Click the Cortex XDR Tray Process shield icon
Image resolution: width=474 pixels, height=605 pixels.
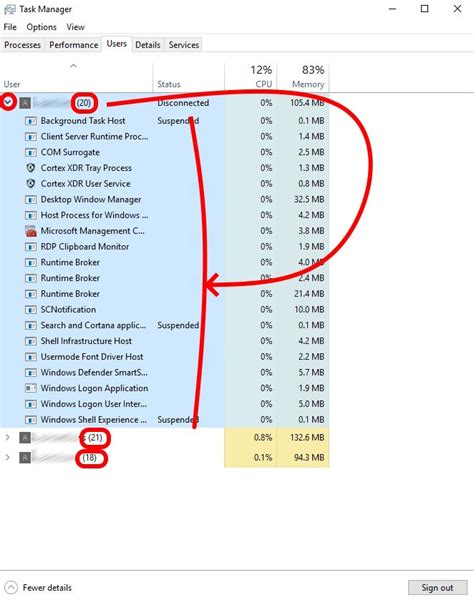pyautogui.click(x=30, y=168)
